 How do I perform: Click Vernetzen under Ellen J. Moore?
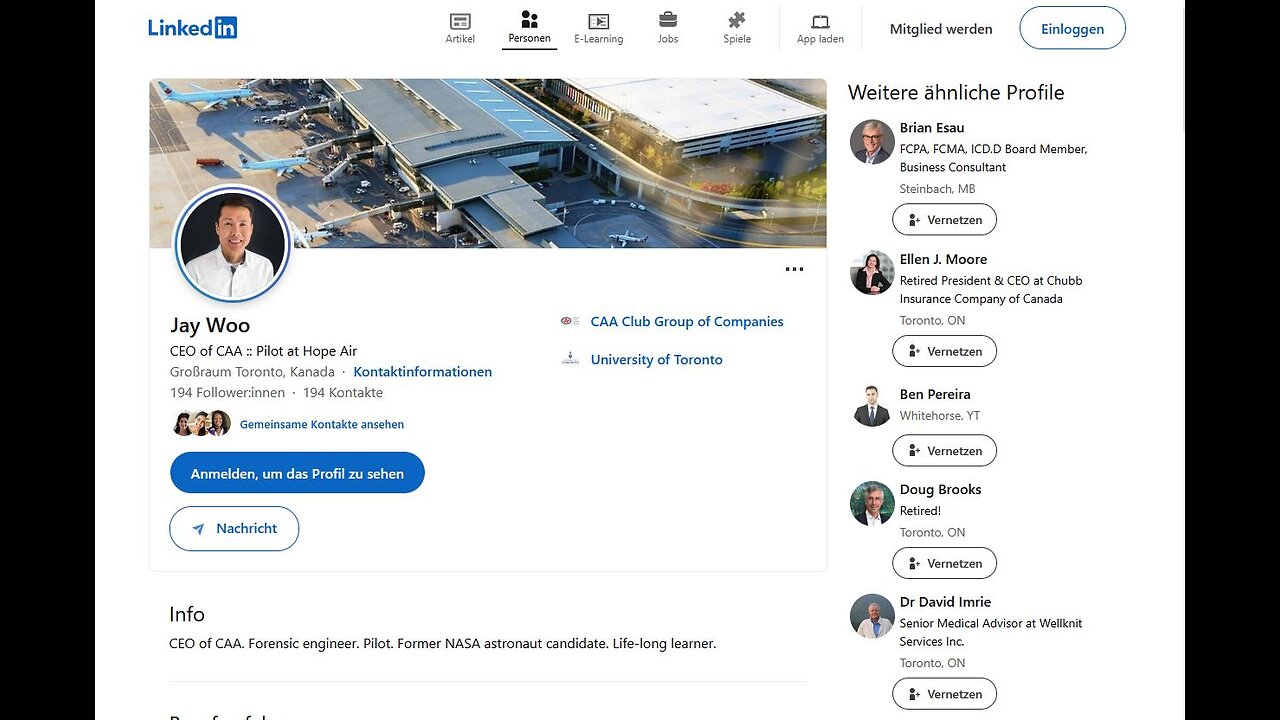point(944,351)
